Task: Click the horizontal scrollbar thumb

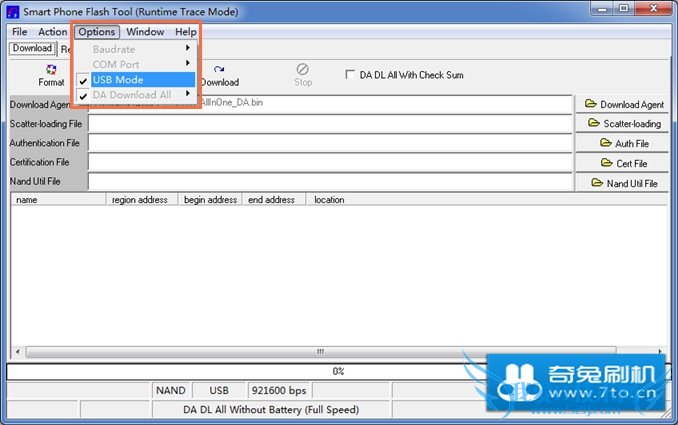Action: [x=321, y=352]
